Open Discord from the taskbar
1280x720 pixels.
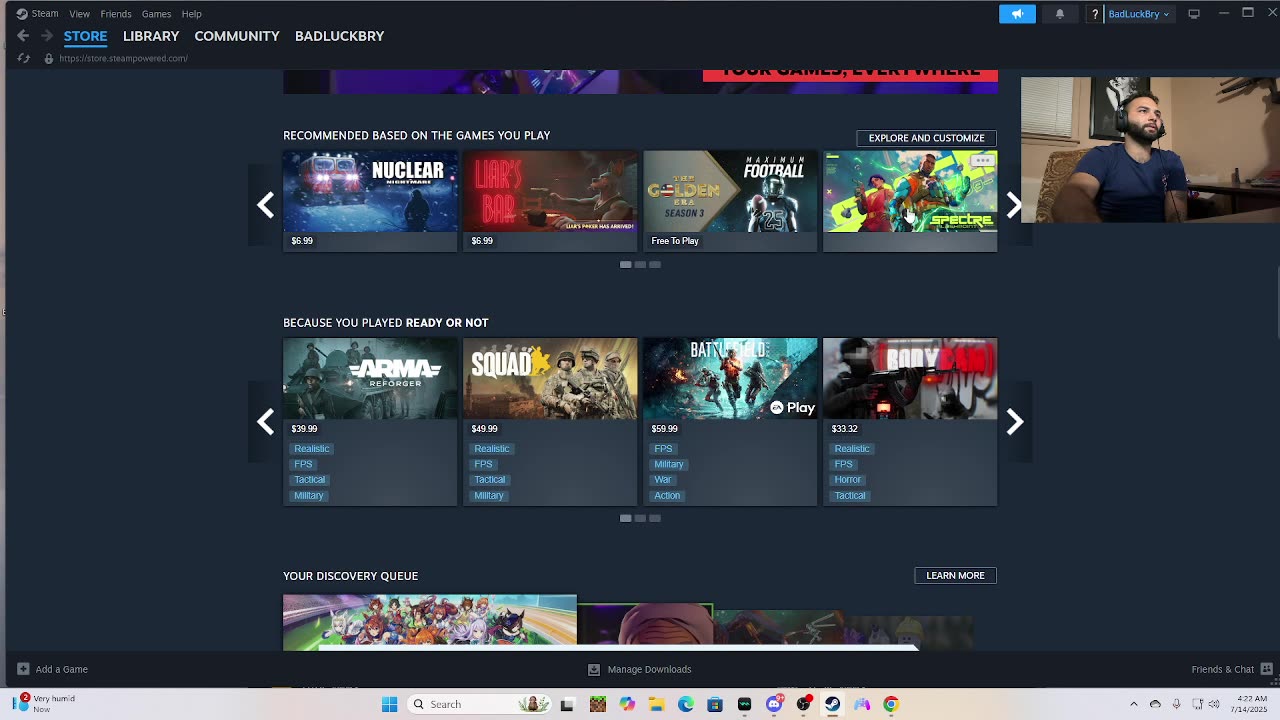774,704
